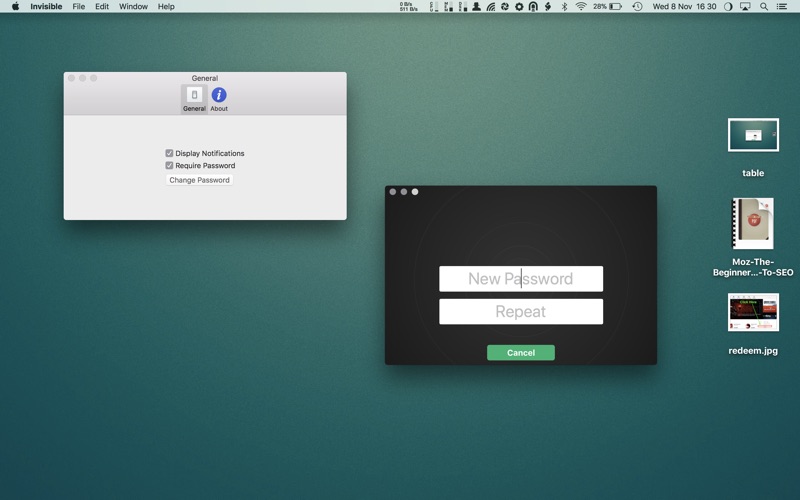Open the Apple logo menu
The image size is (800, 500).
tap(15, 7)
